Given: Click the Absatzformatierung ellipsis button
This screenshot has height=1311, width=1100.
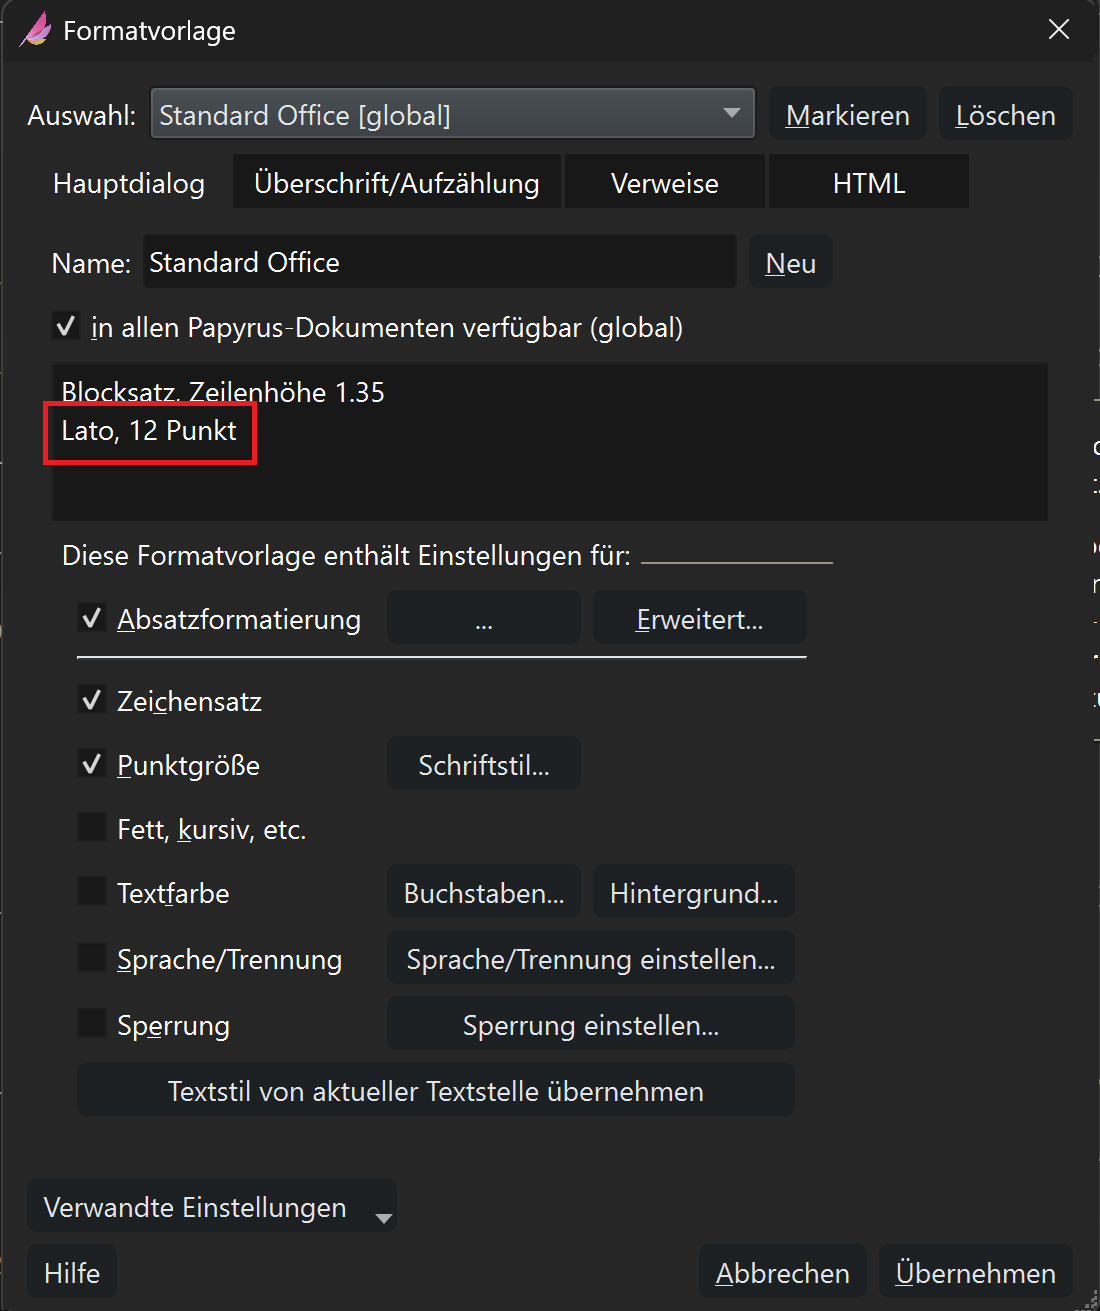Looking at the screenshot, I should pos(484,620).
